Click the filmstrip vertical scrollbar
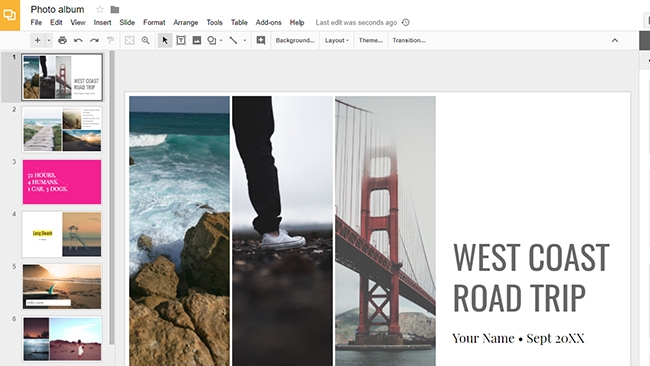 pos(112,198)
